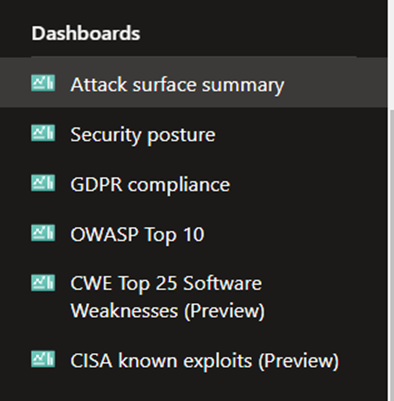This screenshot has width=394, height=401.
Task: Click the CISA known exploits chart icon
Action: (x=43, y=359)
